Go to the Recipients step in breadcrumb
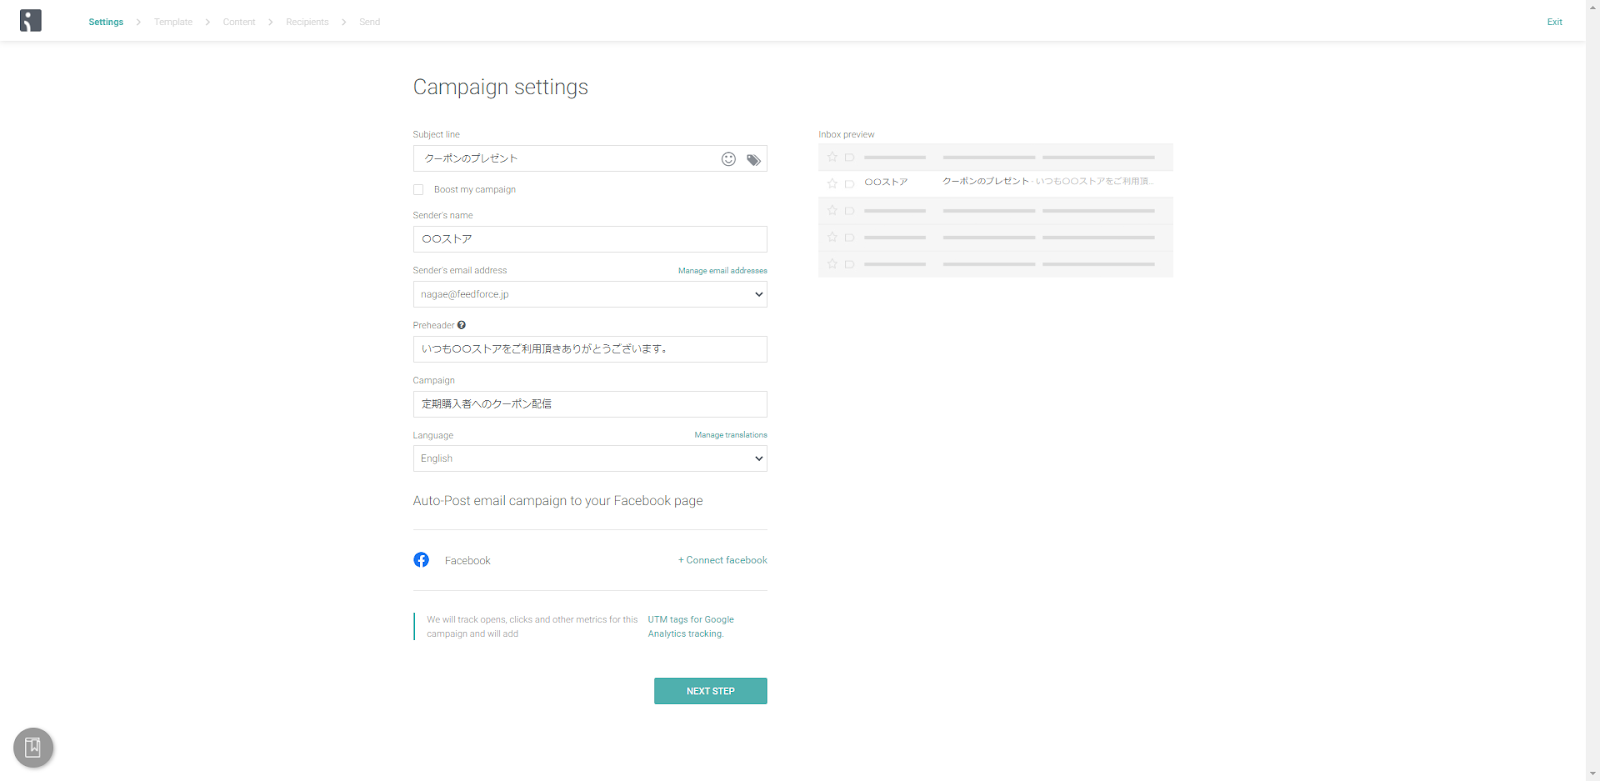The image size is (1600, 781). (x=307, y=22)
